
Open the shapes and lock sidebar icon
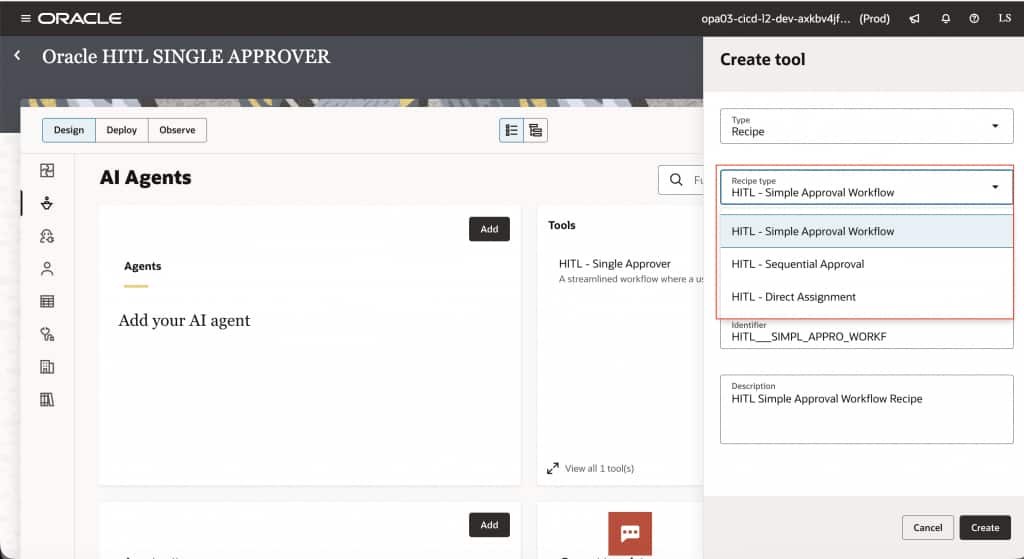point(47,334)
